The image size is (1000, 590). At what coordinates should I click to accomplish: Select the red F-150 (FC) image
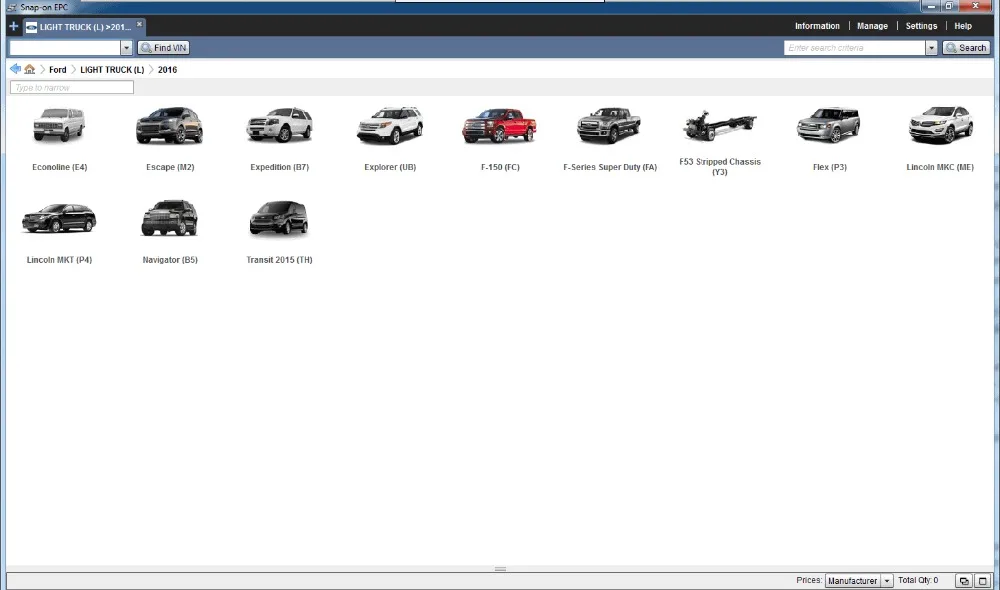(499, 125)
